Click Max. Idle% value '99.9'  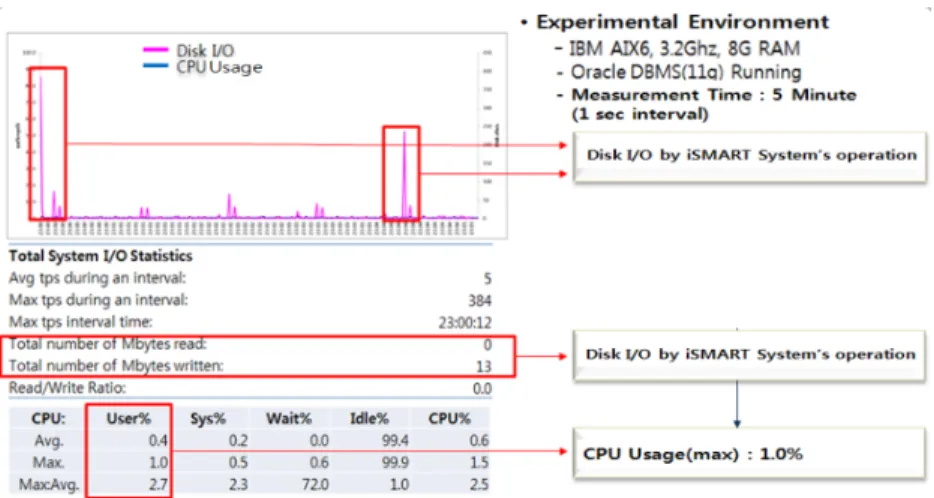(396, 462)
